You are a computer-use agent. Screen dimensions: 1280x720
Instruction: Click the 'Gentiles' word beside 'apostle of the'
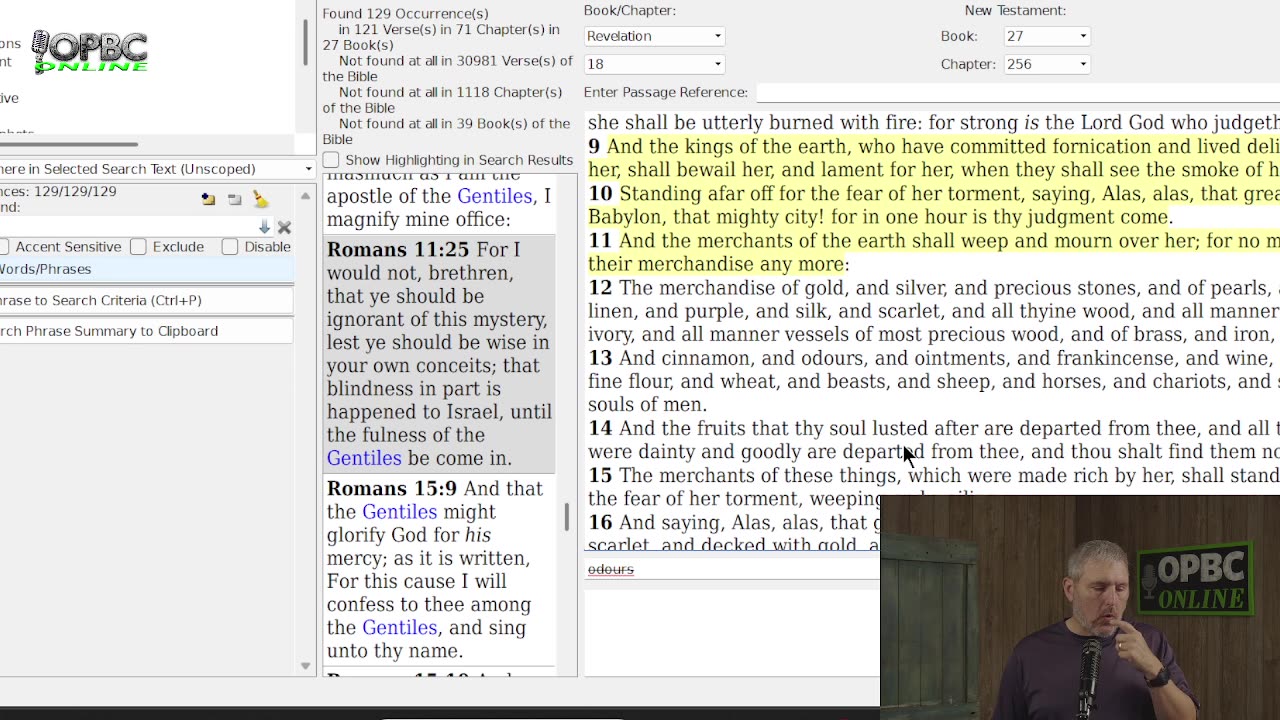(494, 196)
